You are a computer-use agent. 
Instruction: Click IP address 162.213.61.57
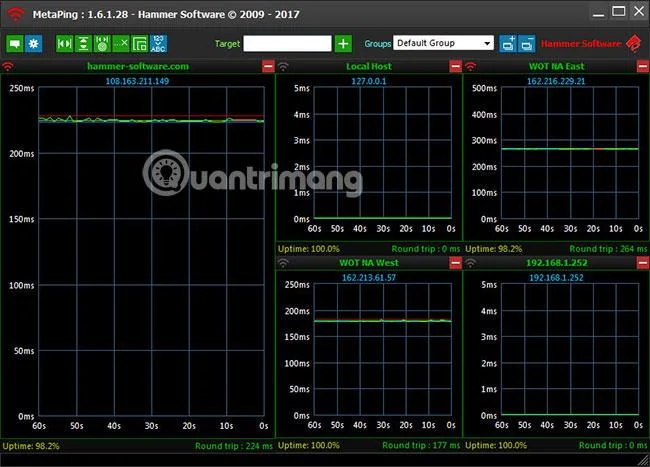369,278
